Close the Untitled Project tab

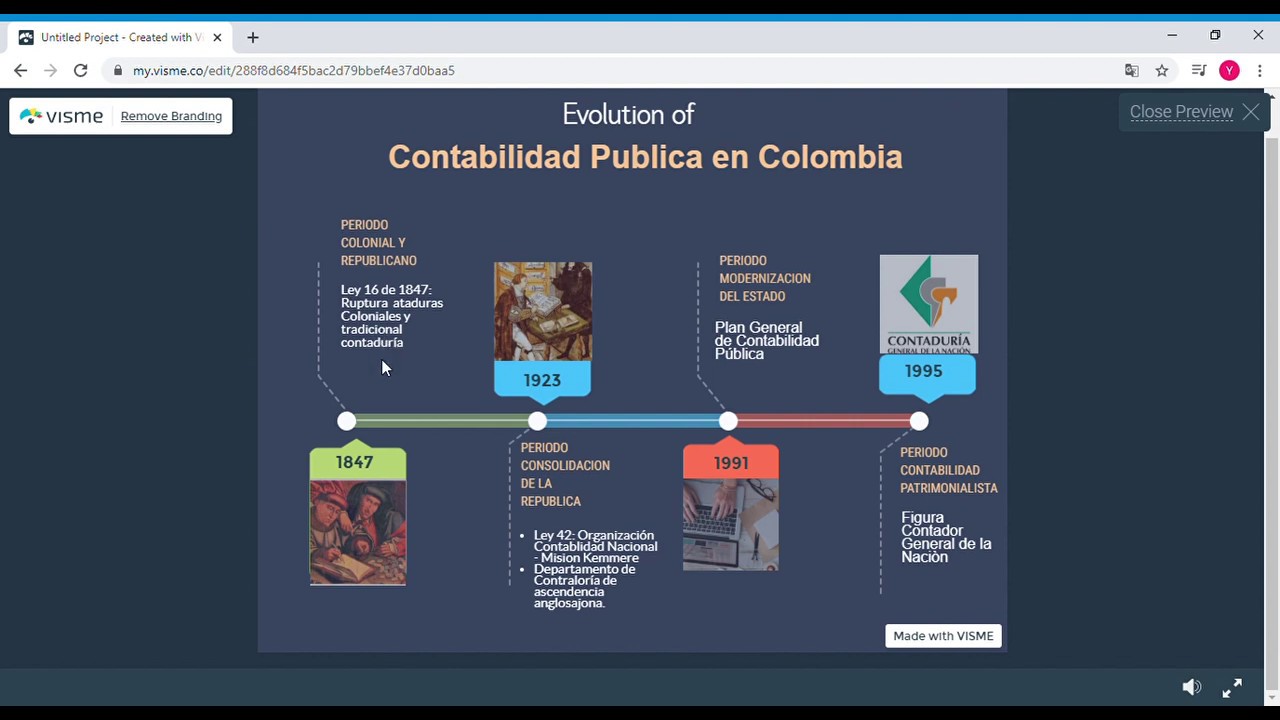[x=217, y=37]
